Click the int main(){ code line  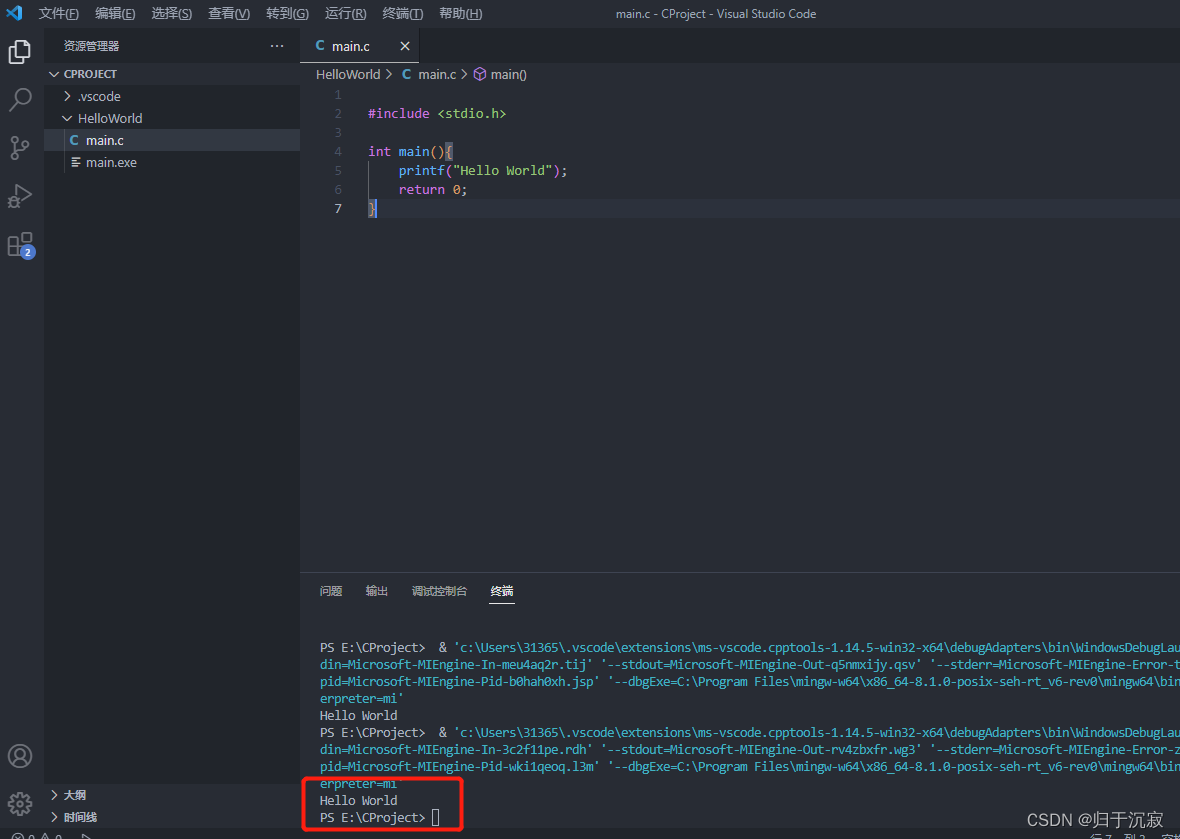(x=410, y=151)
